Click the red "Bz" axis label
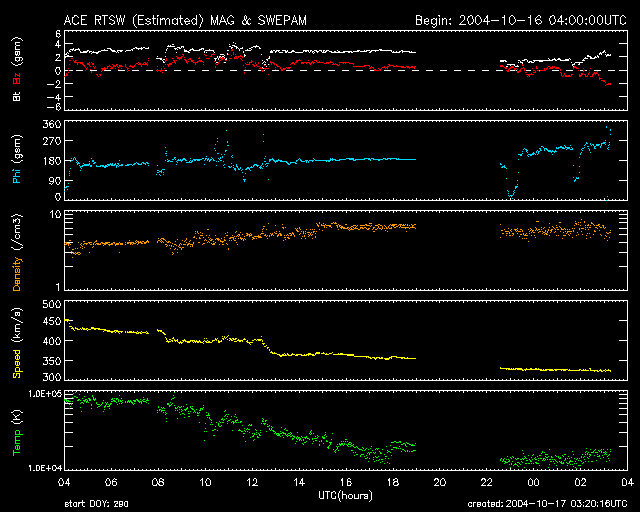 17,78
